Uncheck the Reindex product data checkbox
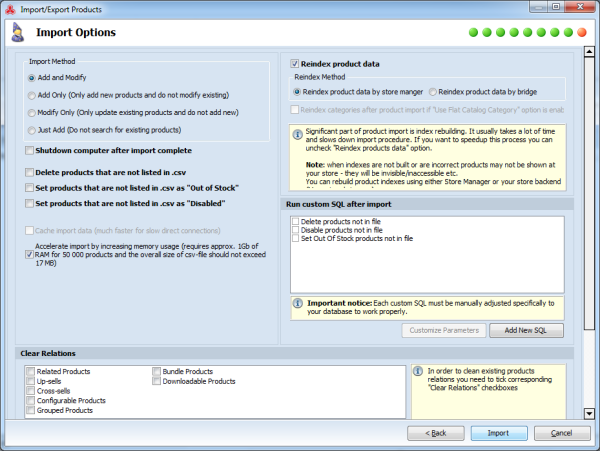The height and width of the screenshot is (451, 600). (295, 64)
